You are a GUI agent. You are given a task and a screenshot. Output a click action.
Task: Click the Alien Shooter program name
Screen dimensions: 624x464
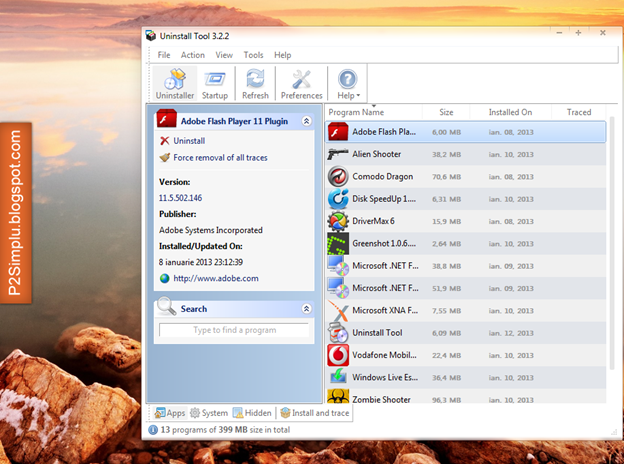click(376, 154)
